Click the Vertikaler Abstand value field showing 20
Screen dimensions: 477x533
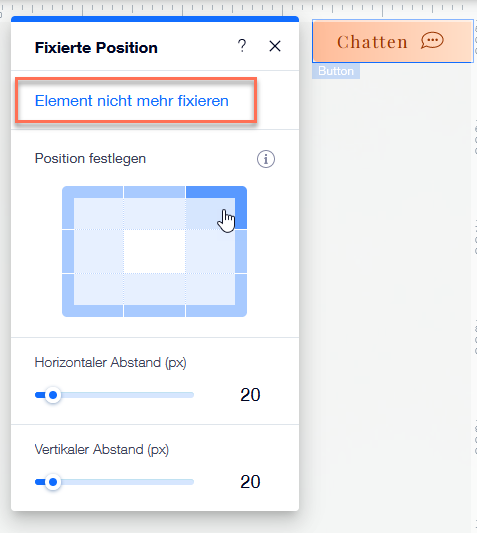pyautogui.click(x=250, y=482)
